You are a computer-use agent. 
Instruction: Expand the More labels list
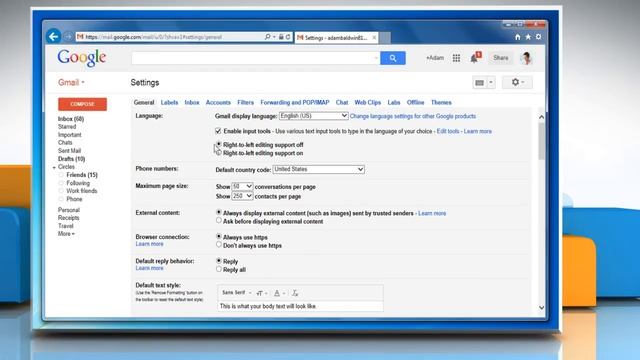(66, 234)
